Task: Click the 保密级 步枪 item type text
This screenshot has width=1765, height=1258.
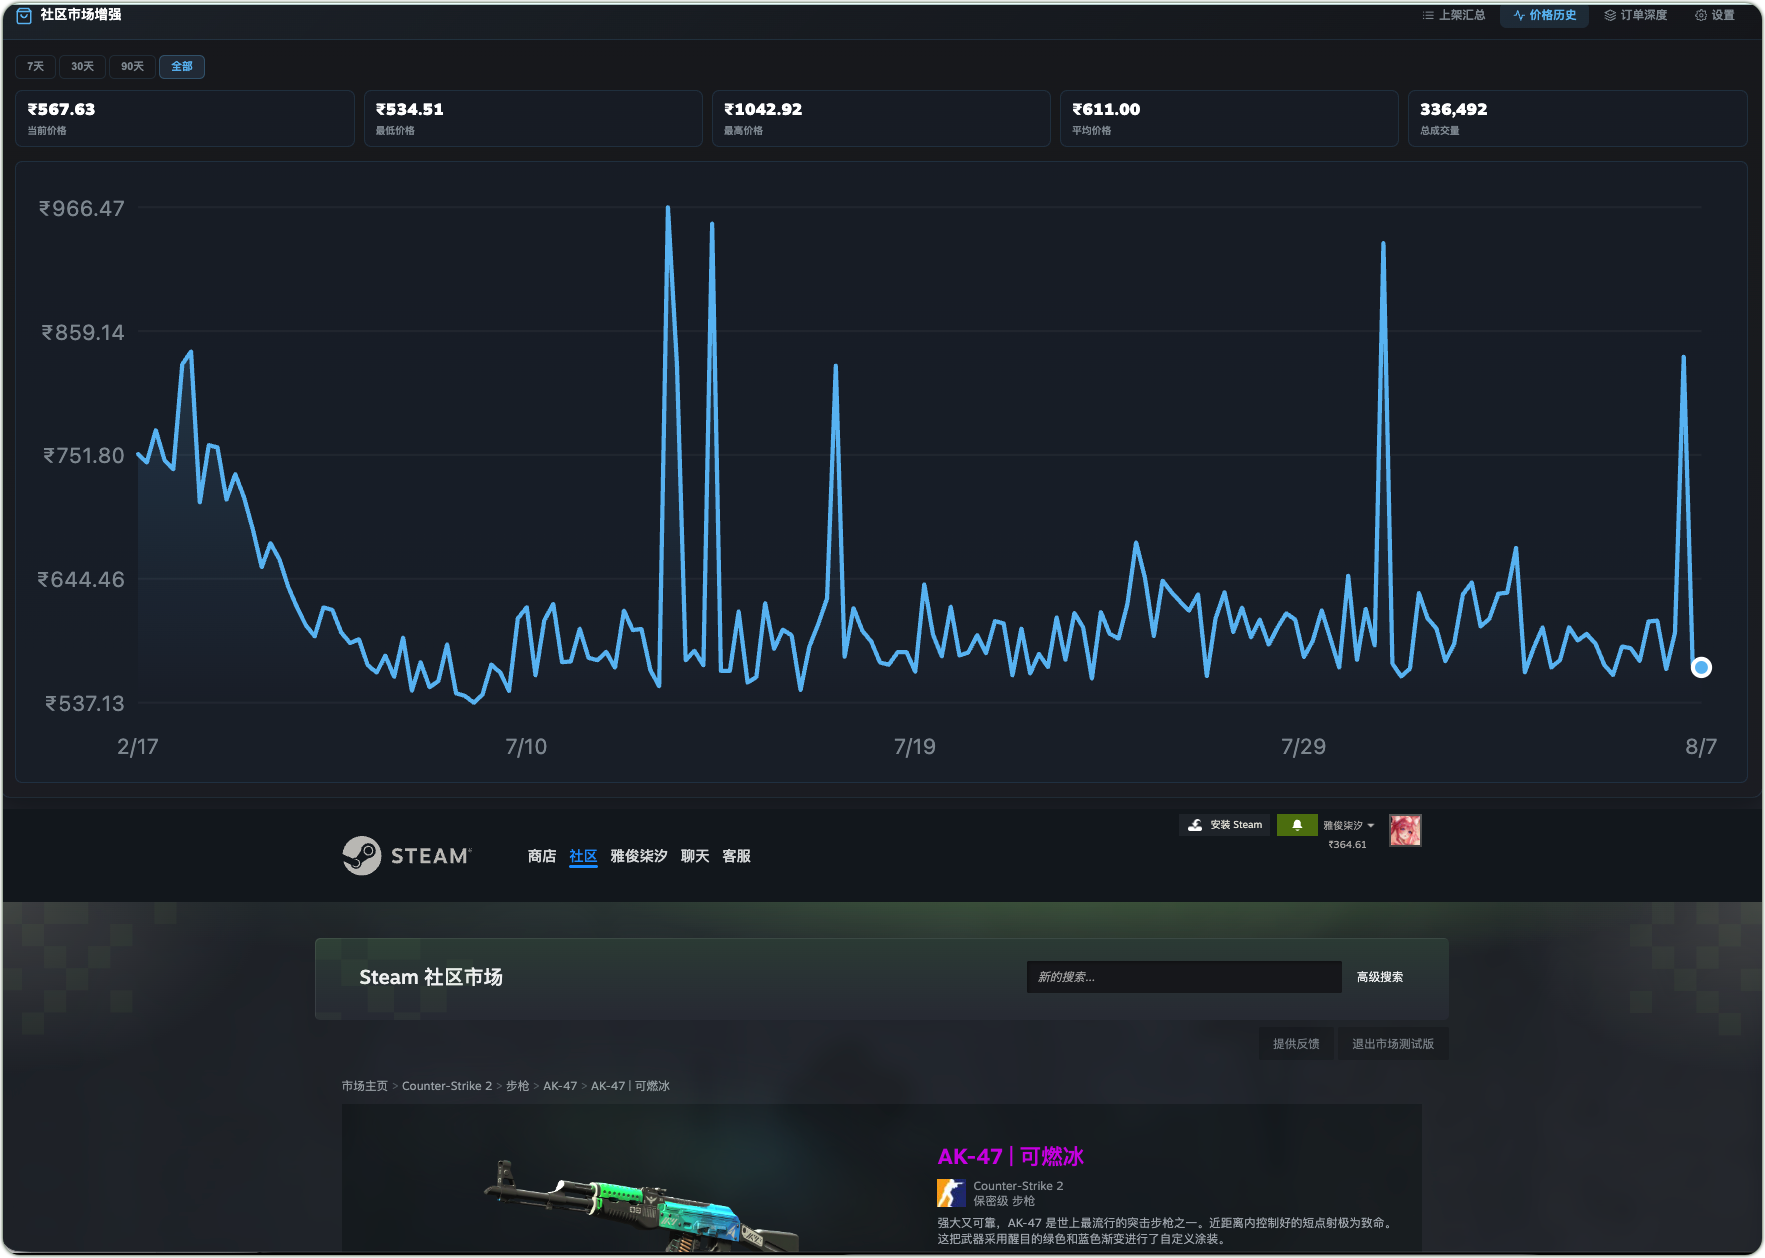Action: pyautogui.click(x=1004, y=1201)
